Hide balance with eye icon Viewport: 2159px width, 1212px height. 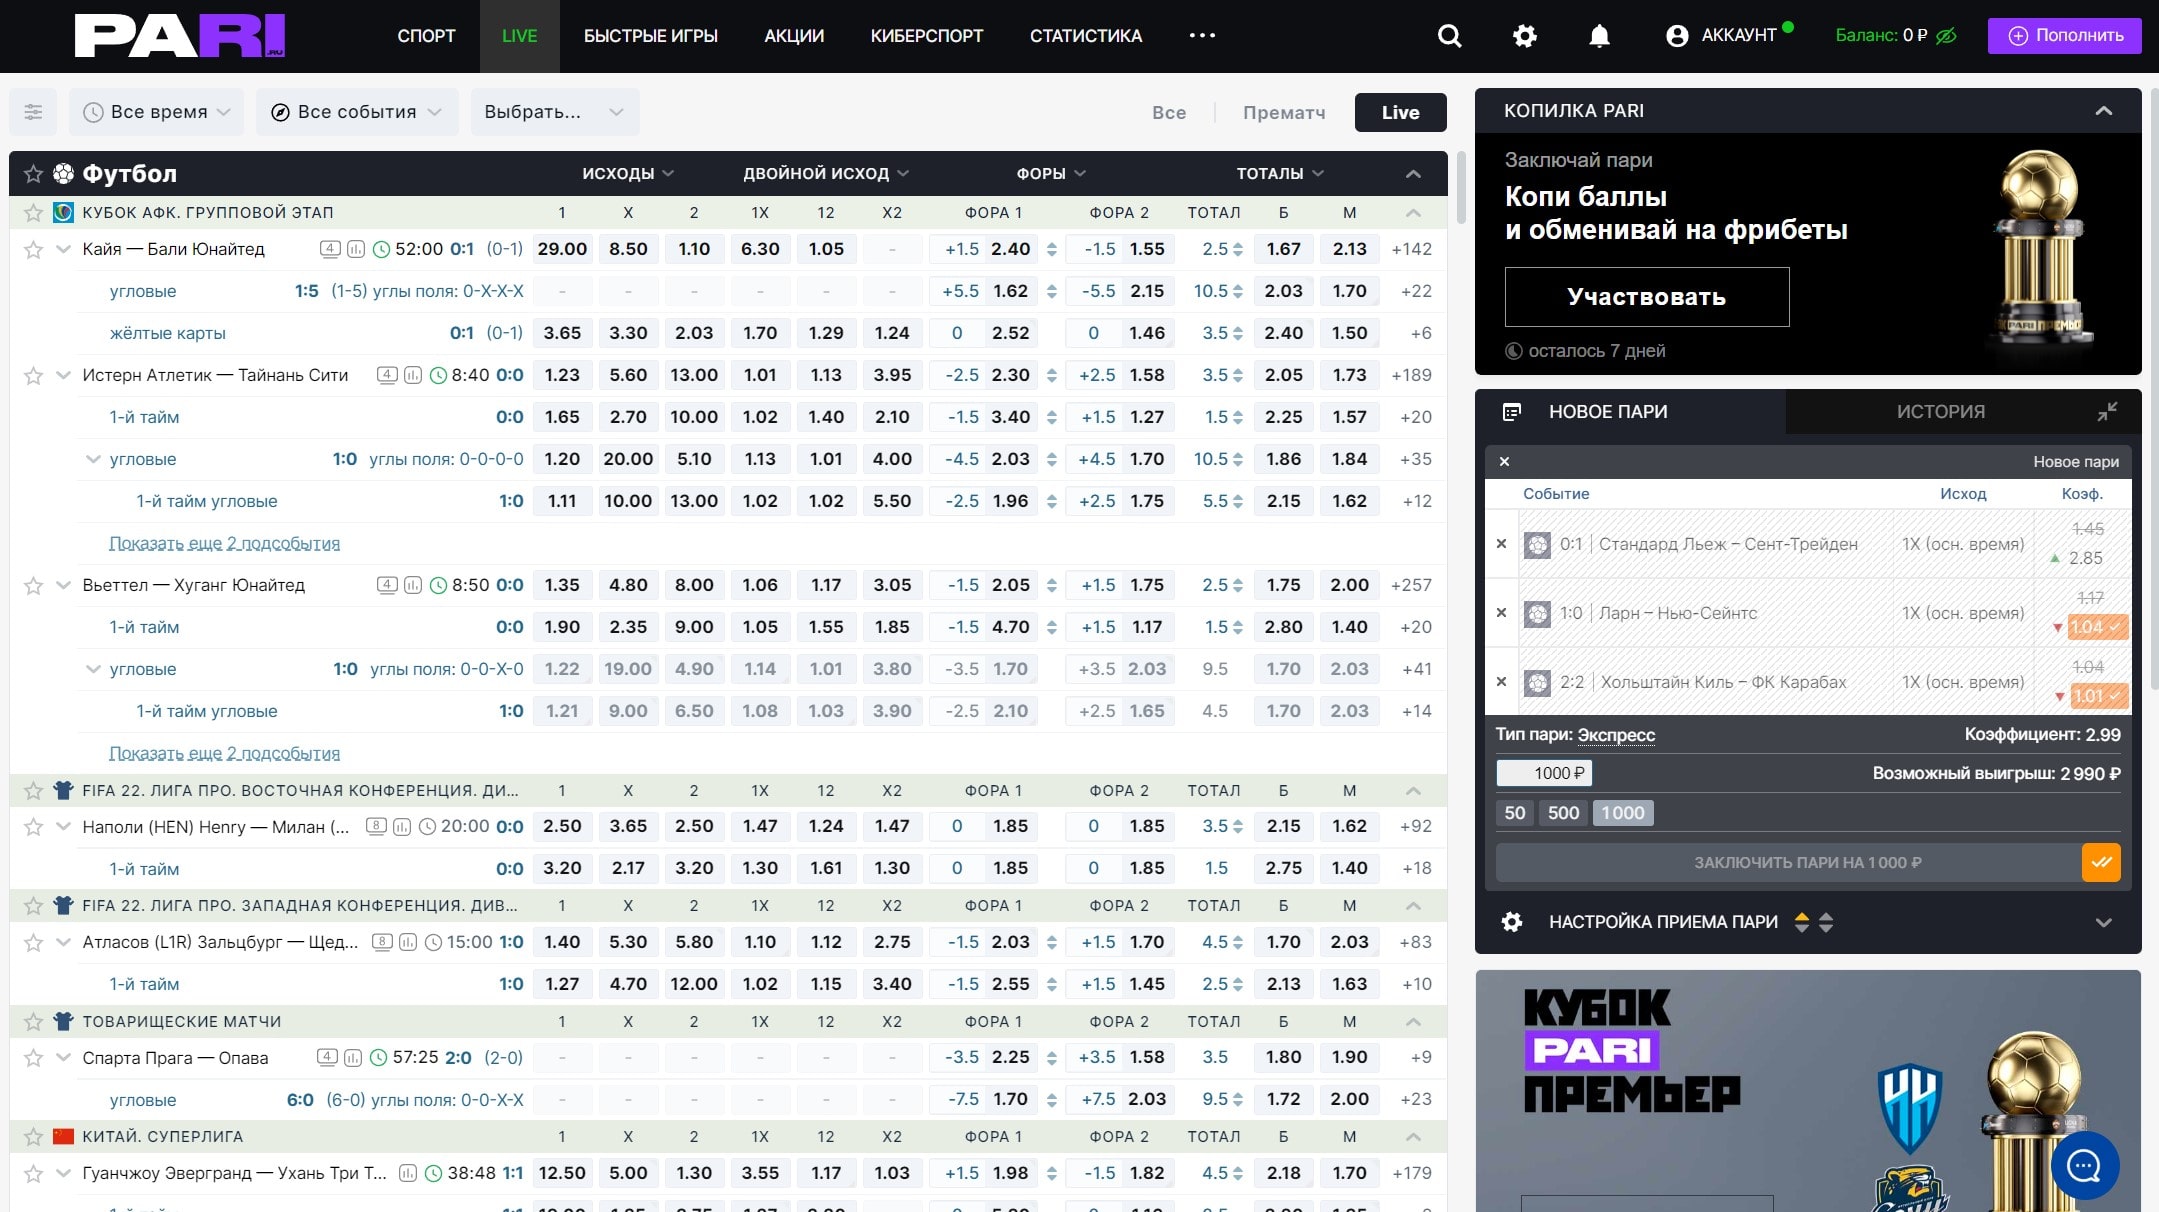[1946, 36]
